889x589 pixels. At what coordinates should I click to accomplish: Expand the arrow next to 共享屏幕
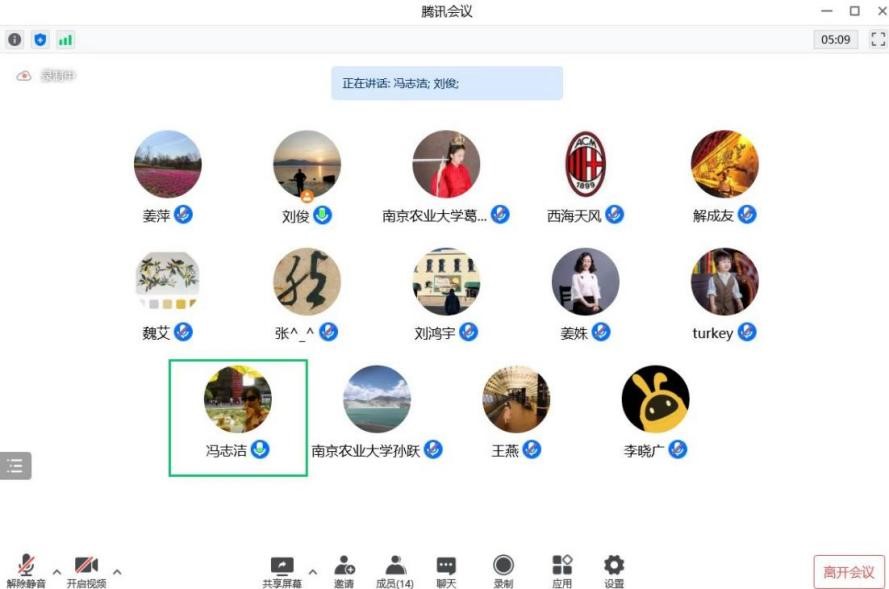312,572
